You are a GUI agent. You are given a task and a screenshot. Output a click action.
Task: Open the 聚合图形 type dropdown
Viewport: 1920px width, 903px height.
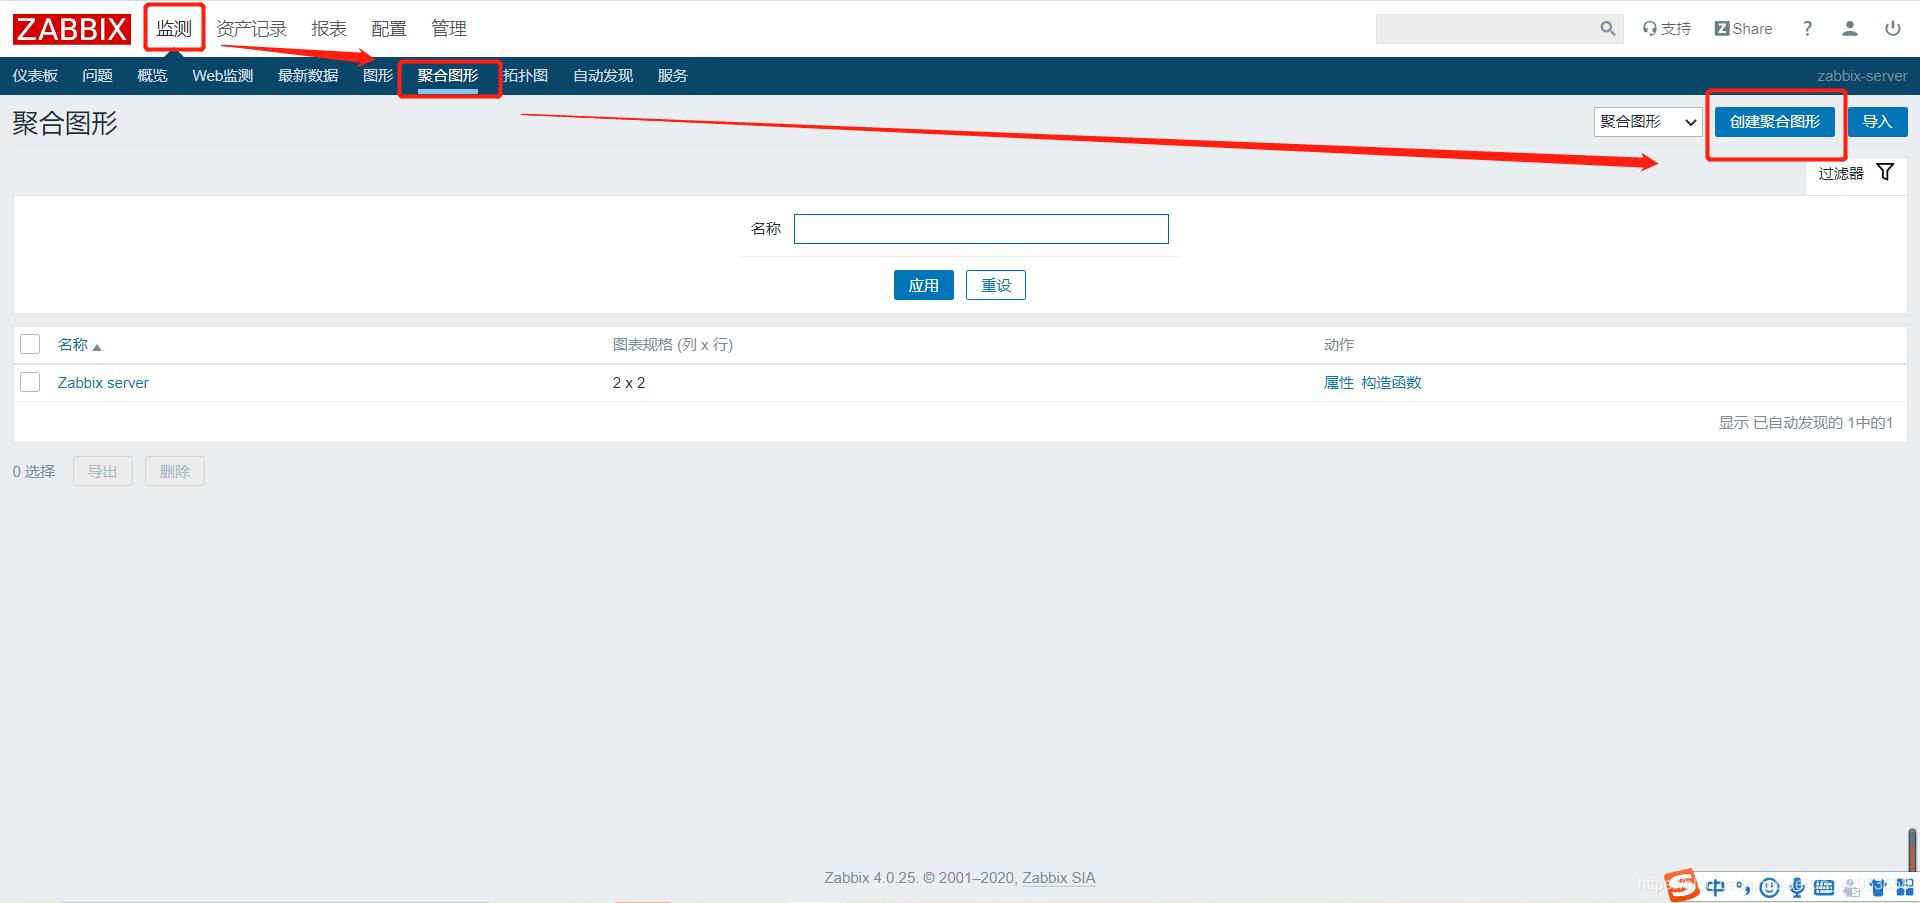click(x=1648, y=122)
